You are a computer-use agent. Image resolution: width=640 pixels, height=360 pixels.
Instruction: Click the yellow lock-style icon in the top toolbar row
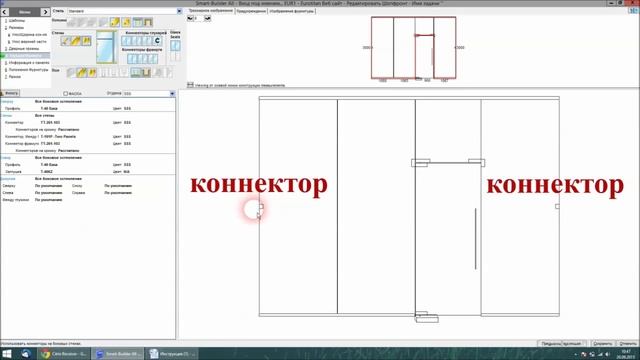click(126, 22)
